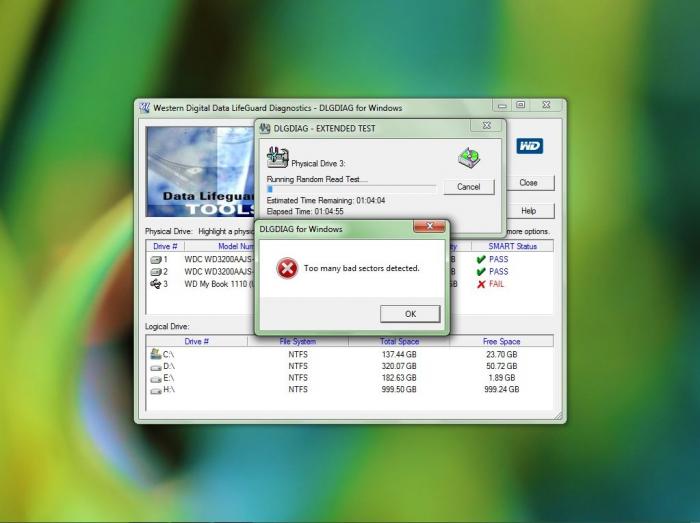This screenshot has height=523, width=700.
Task: Click the Total Space column header
Action: [x=399, y=341]
